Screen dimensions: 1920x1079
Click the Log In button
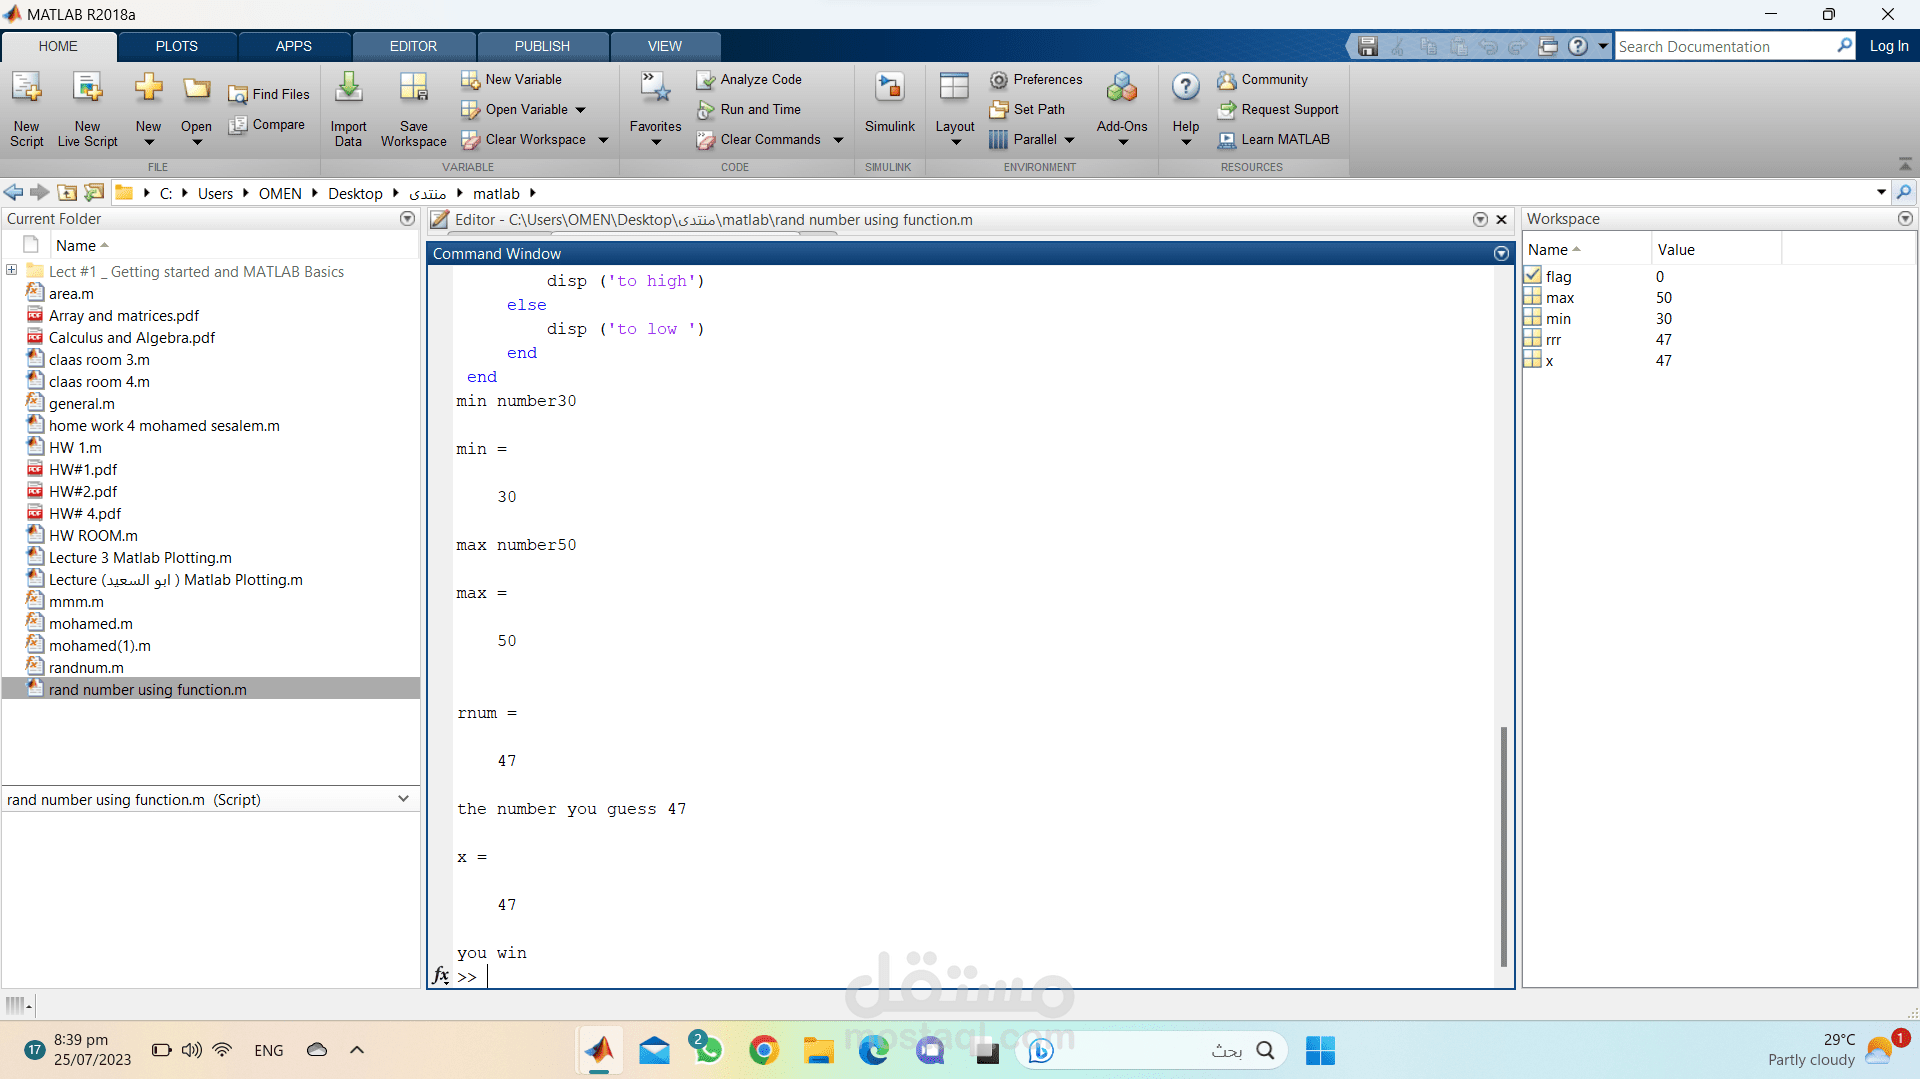click(1889, 46)
